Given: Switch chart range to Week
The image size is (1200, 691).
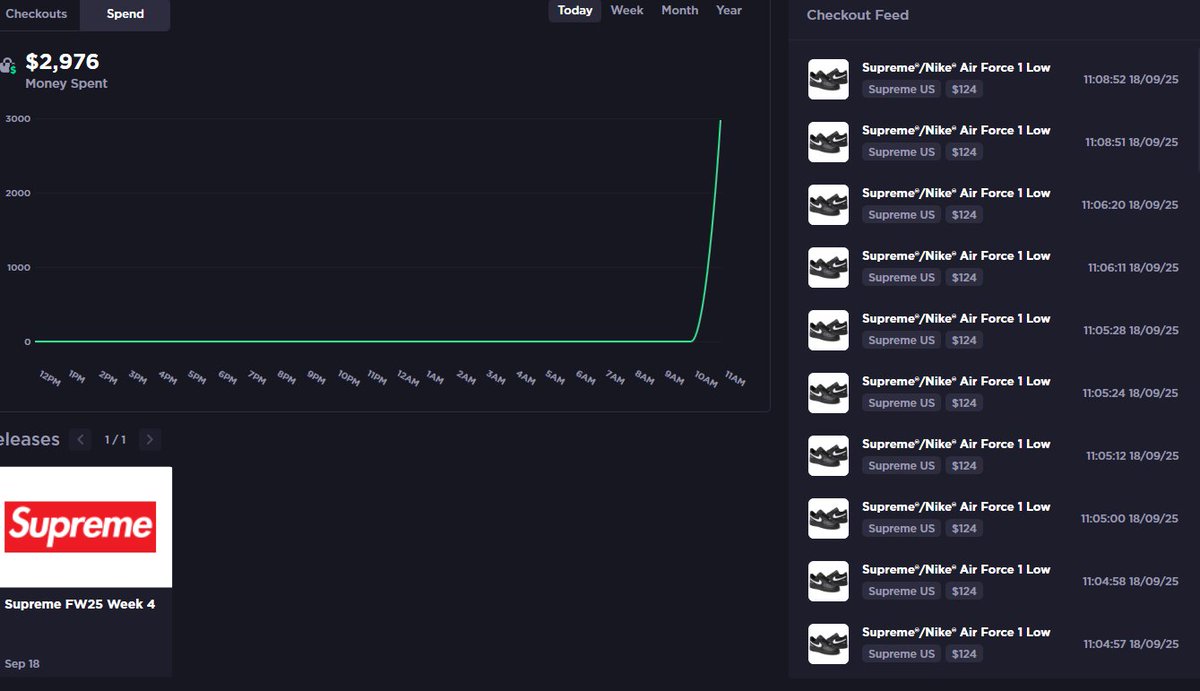Looking at the screenshot, I should coord(627,10).
